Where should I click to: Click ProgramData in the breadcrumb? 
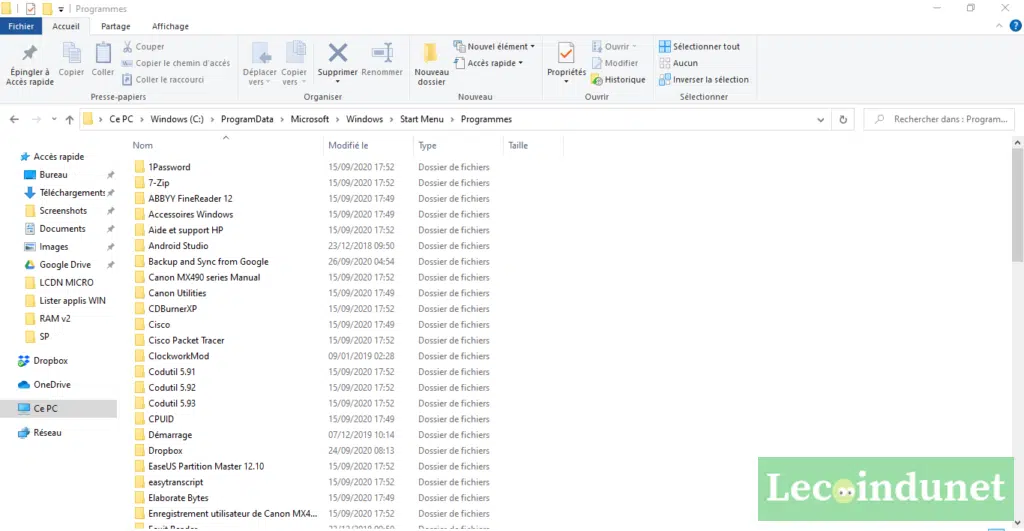point(247,120)
